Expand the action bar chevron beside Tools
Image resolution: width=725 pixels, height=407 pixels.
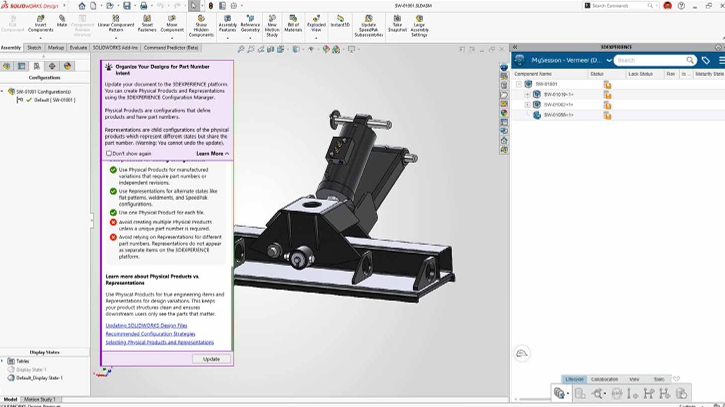pos(676,379)
